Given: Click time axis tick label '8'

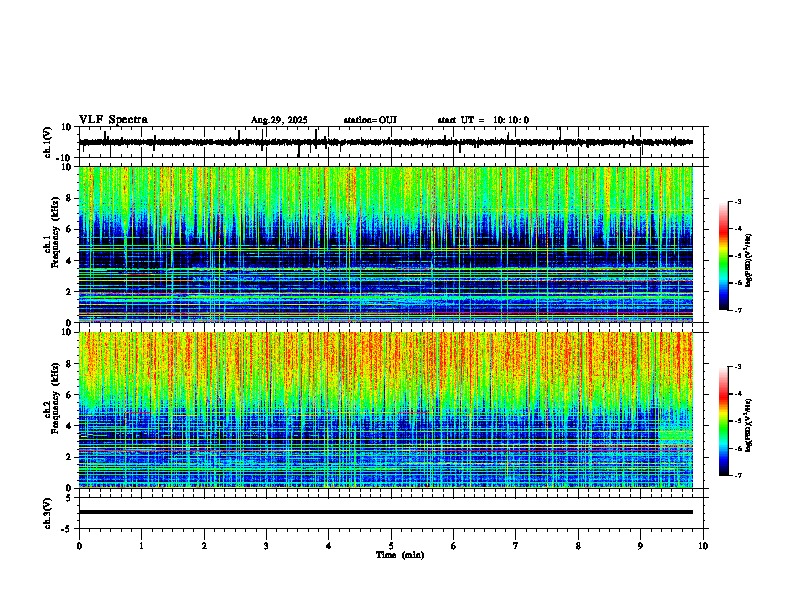Looking at the screenshot, I should [578, 546].
